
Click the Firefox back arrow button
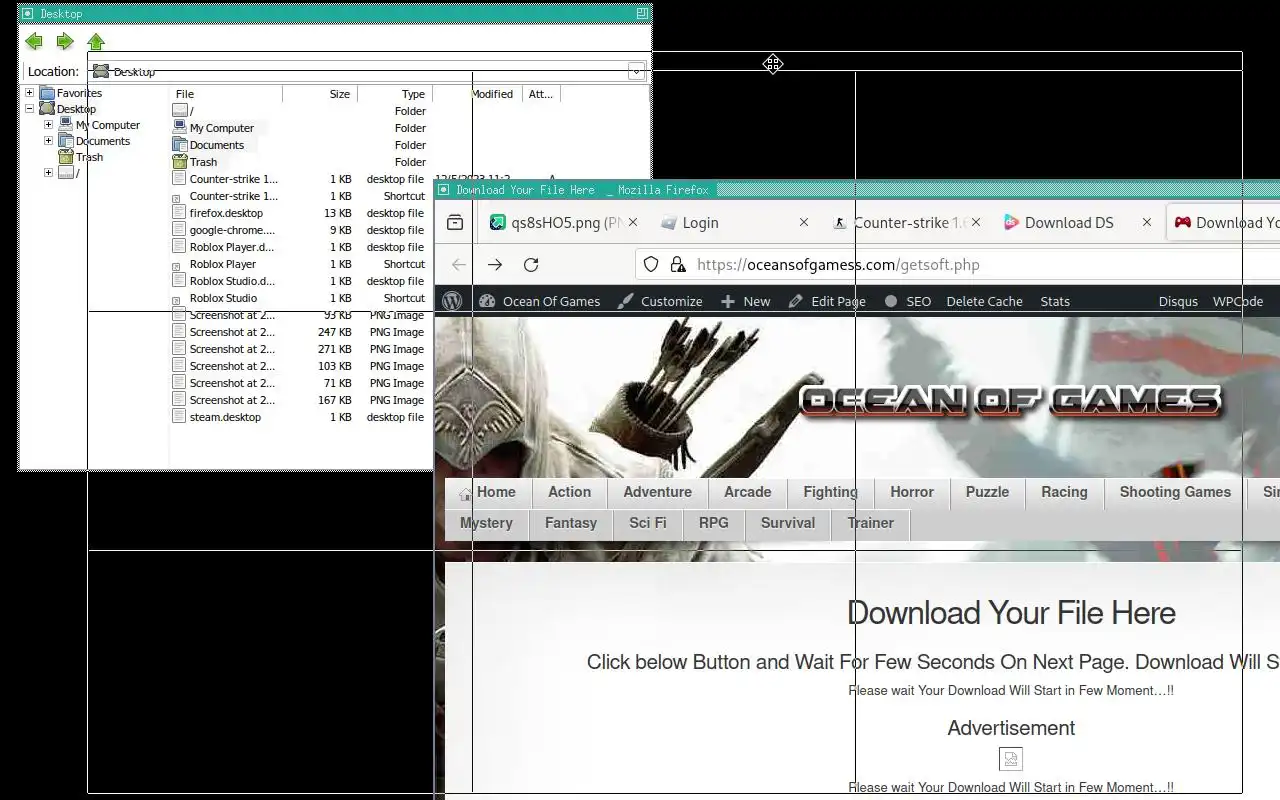(x=459, y=265)
